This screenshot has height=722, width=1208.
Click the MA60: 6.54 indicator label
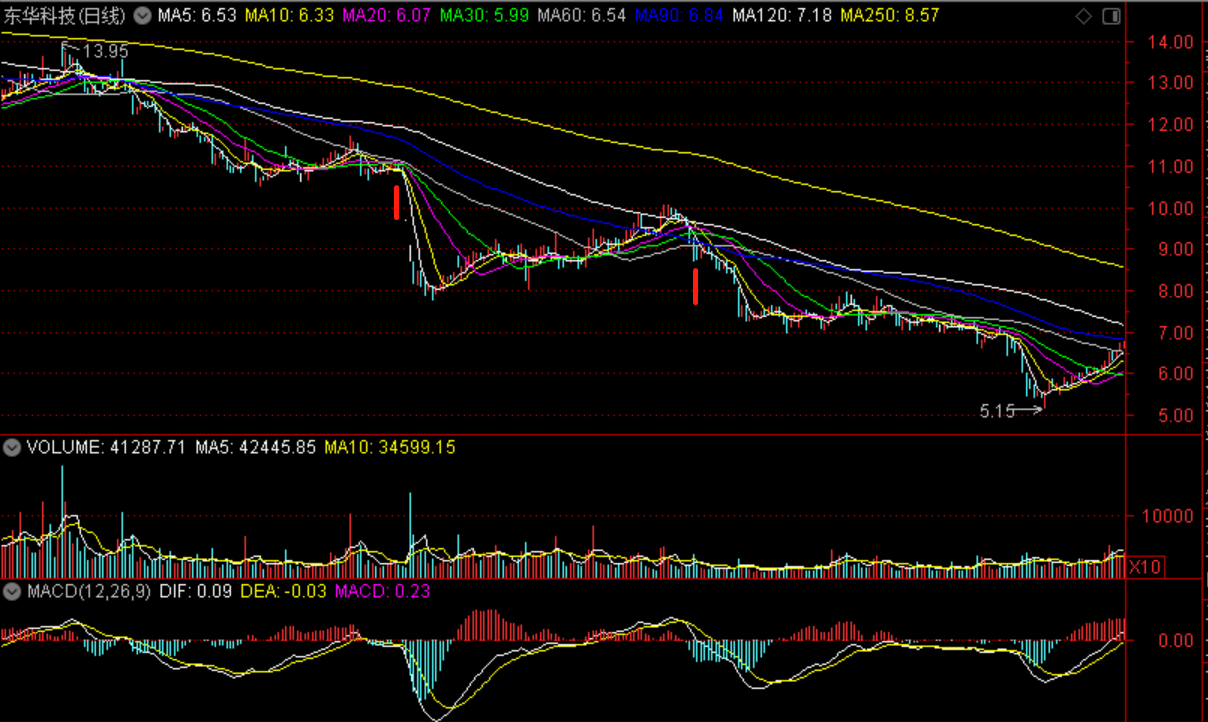click(582, 16)
